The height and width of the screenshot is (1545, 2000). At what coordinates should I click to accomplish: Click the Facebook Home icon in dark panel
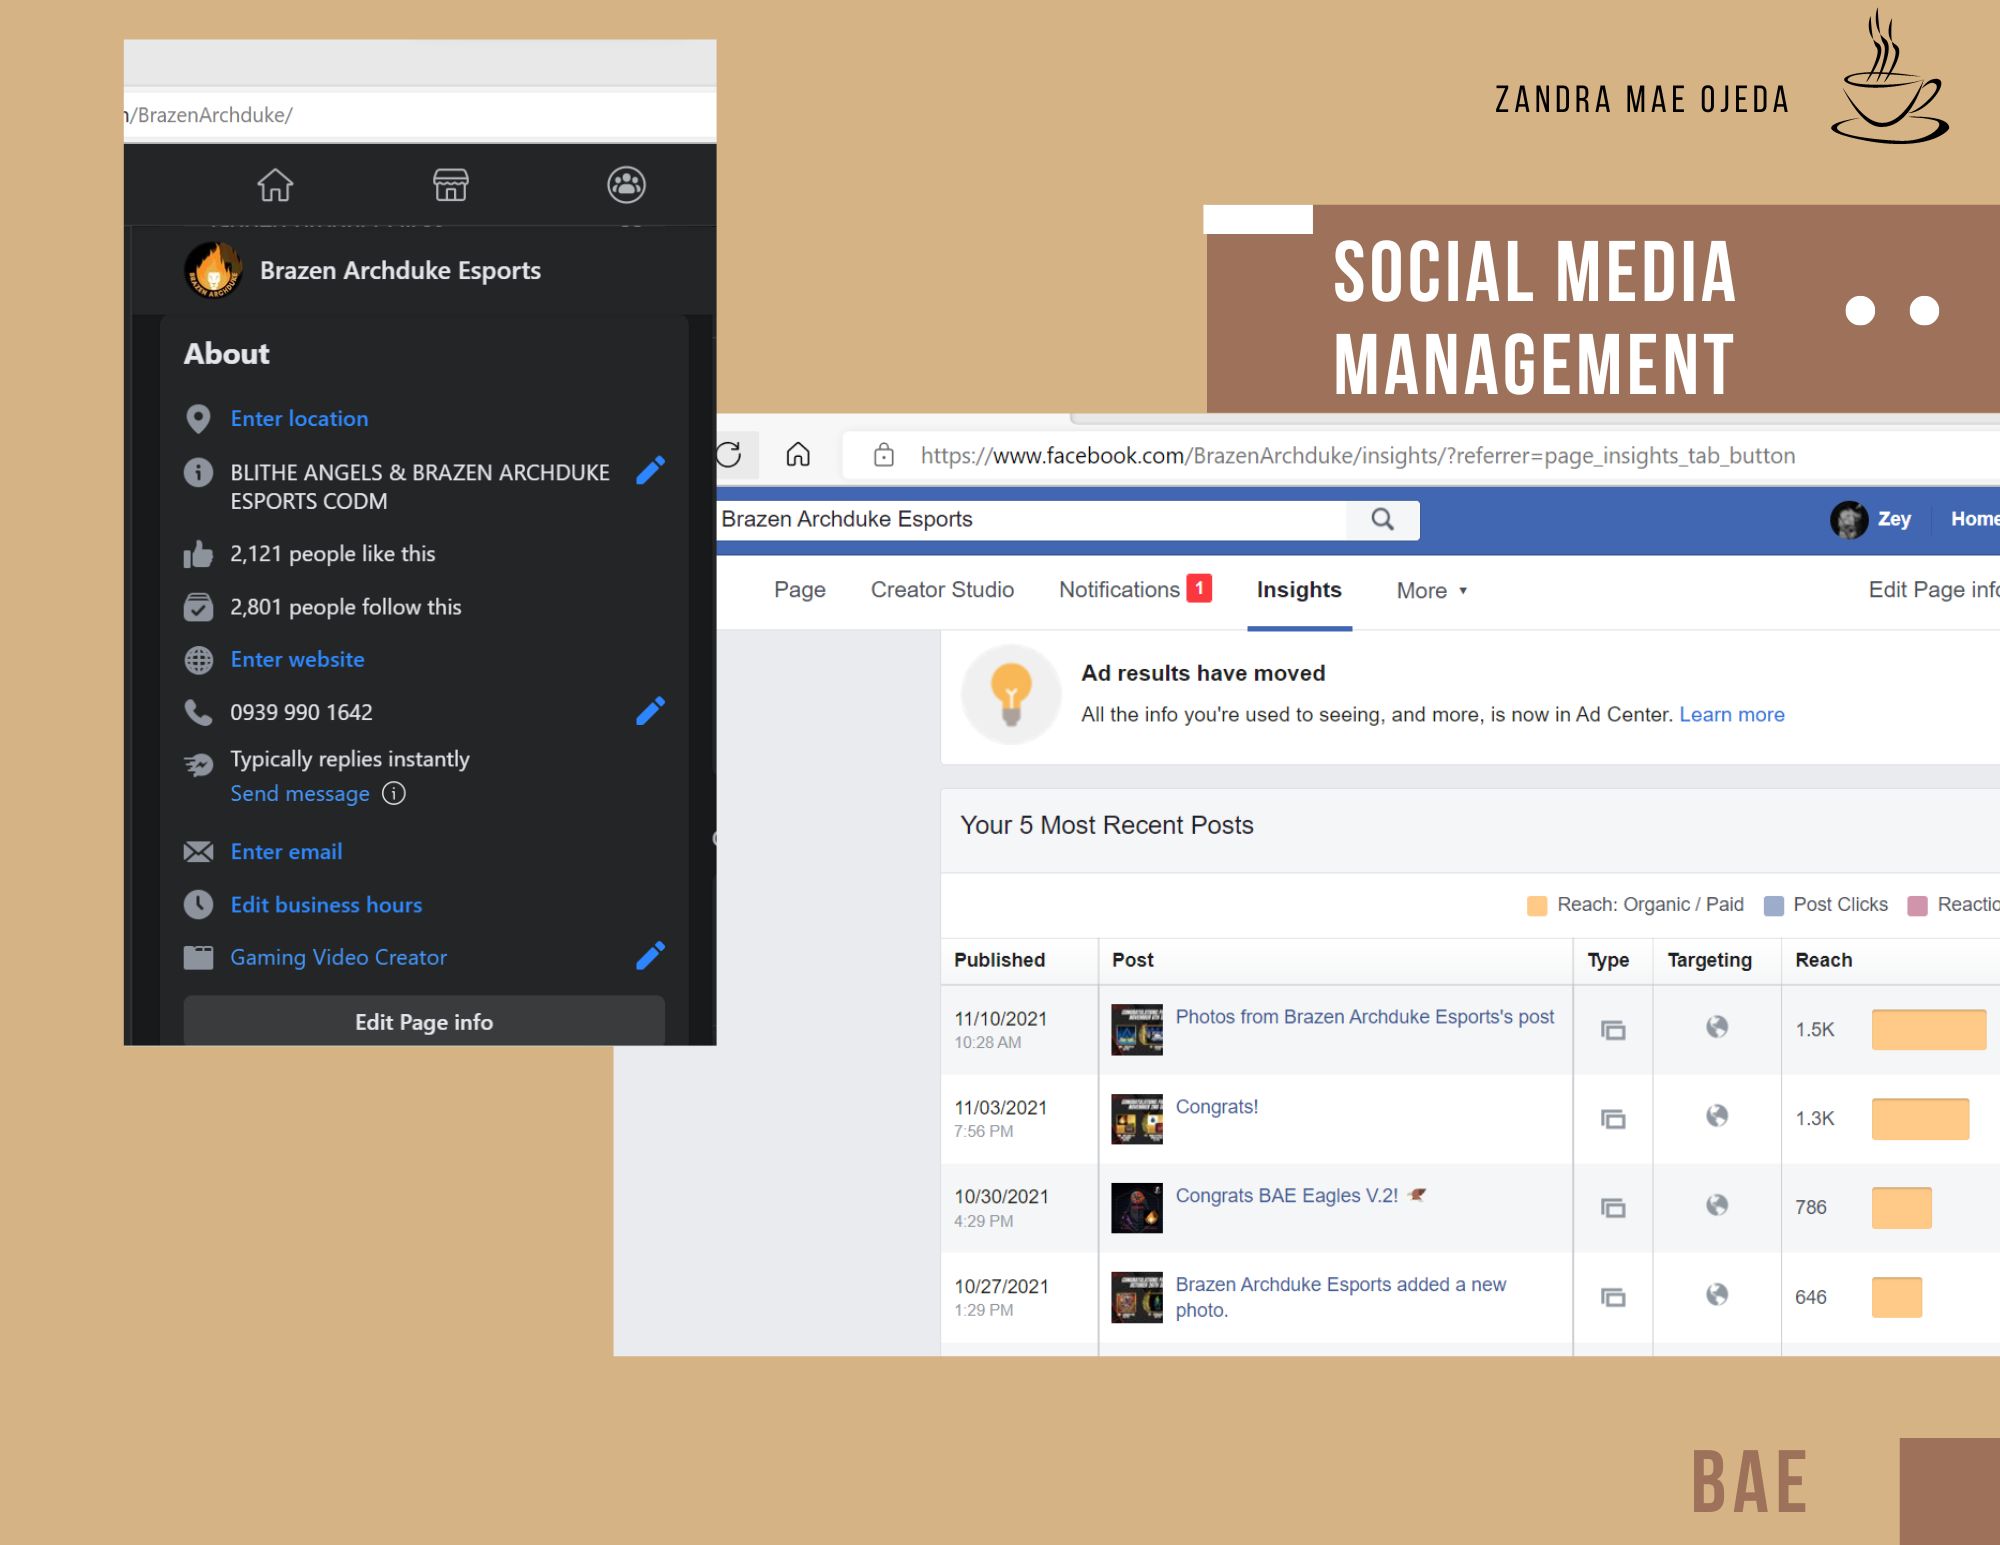pos(275,185)
